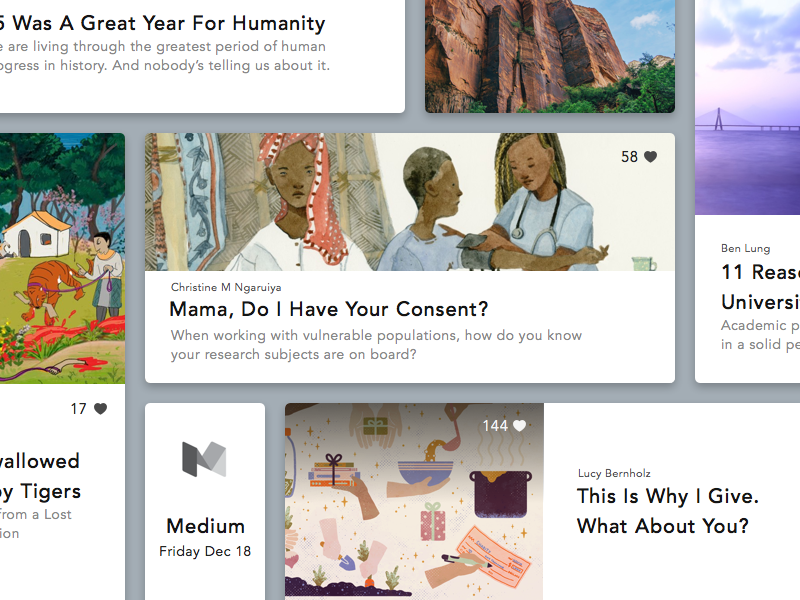Click the gift-giving hands illustration
The height and width of the screenshot is (600, 800).
[x=414, y=500]
